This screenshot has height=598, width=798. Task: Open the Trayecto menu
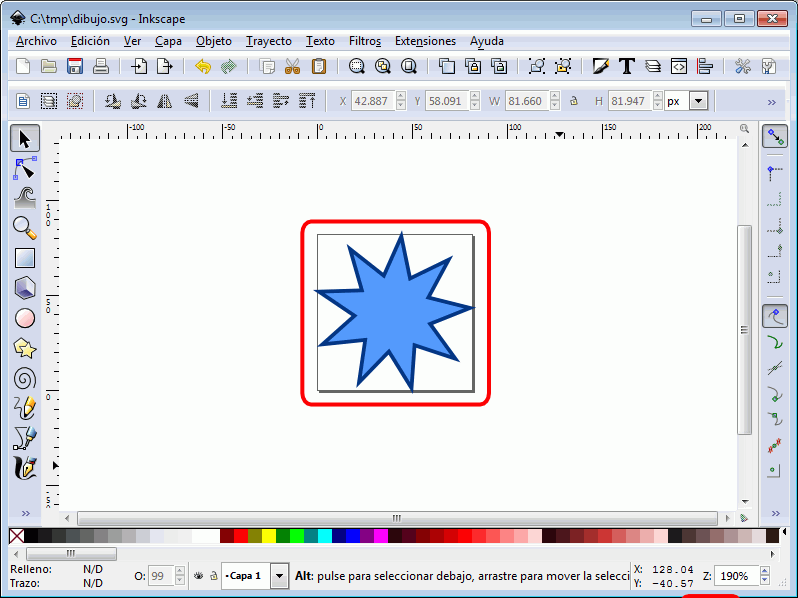268,41
